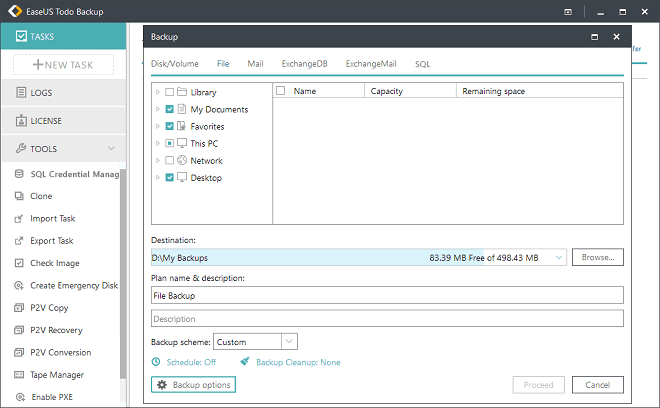Expand the Network tree node
660x408 pixels.
157,160
